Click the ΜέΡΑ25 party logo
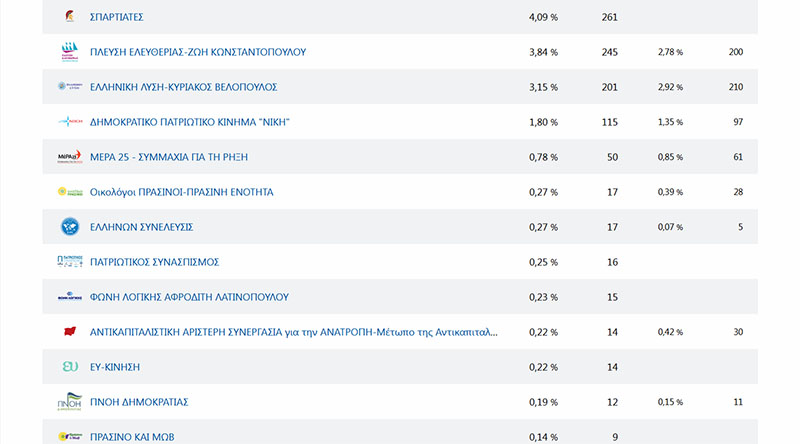Screen dimensions: 800x444 point(68,157)
